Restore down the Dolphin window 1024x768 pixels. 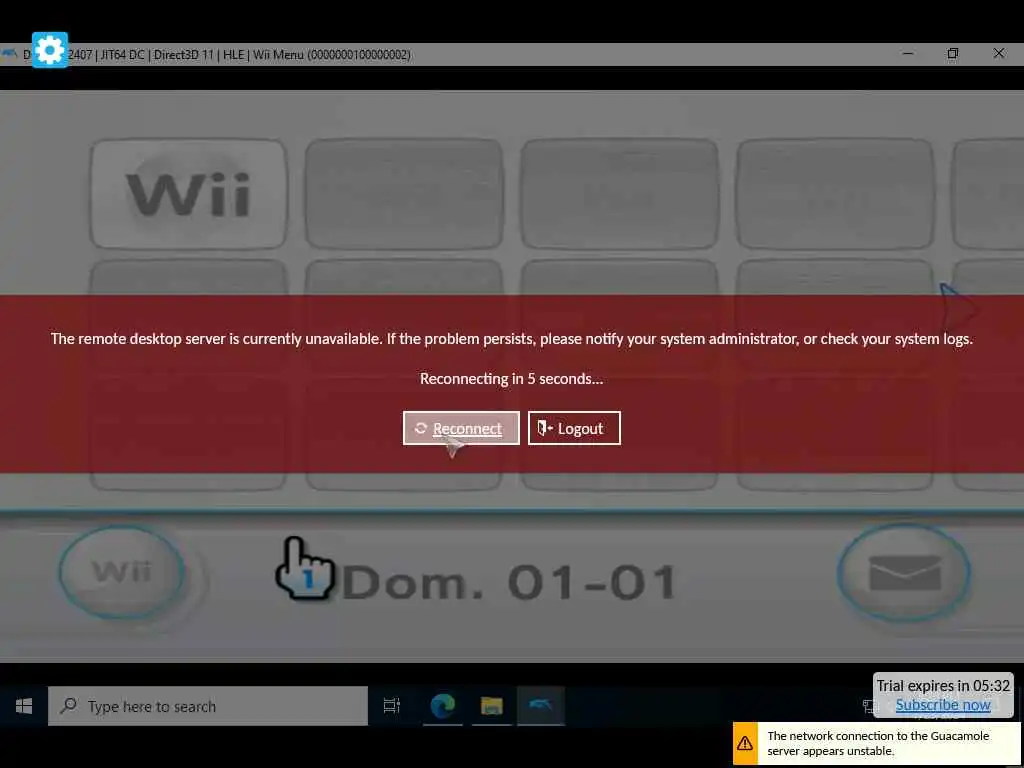(x=953, y=54)
